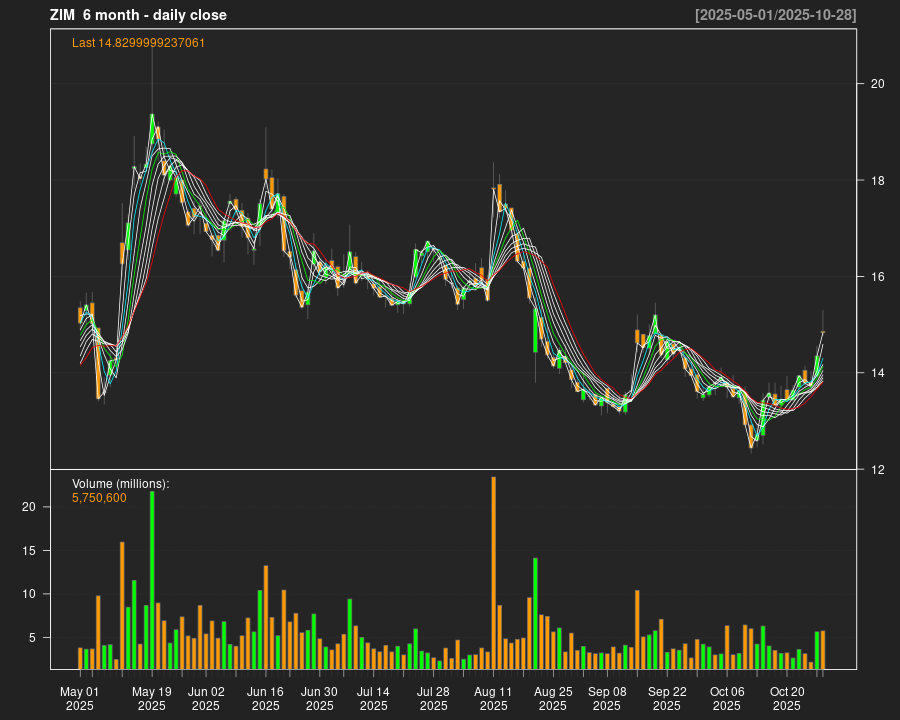900x720 pixels.
Task: Click the 20 price axis label
Action: pyautogui.click(x=877, y=84)
